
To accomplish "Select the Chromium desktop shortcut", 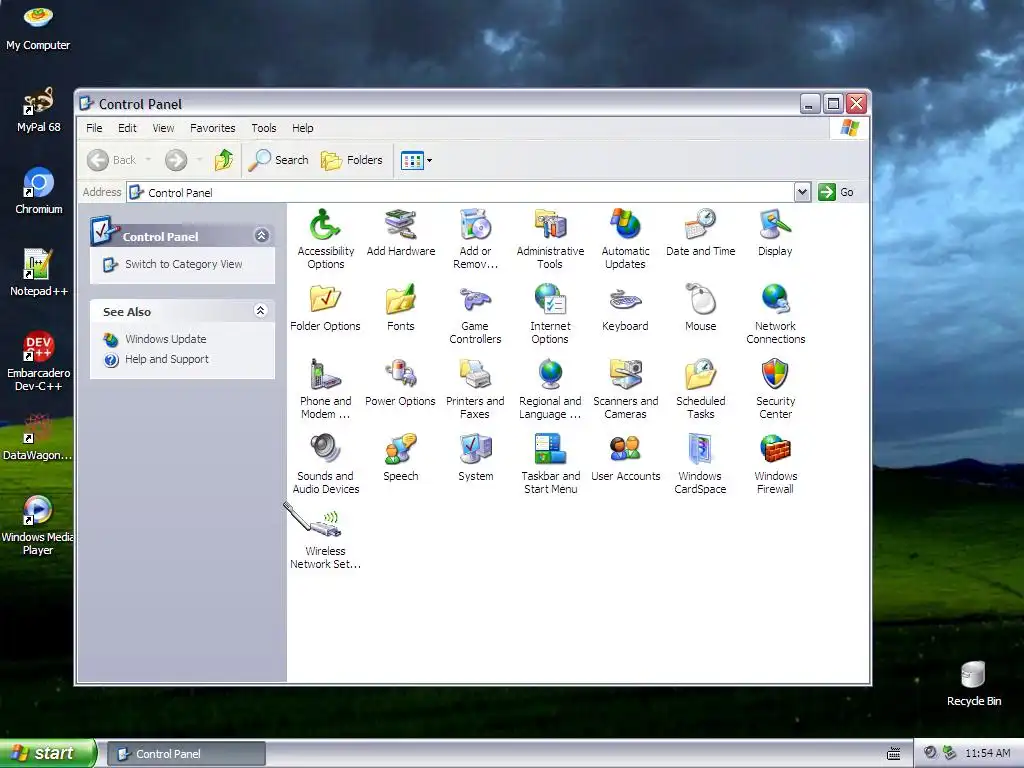I will point(39,191).
